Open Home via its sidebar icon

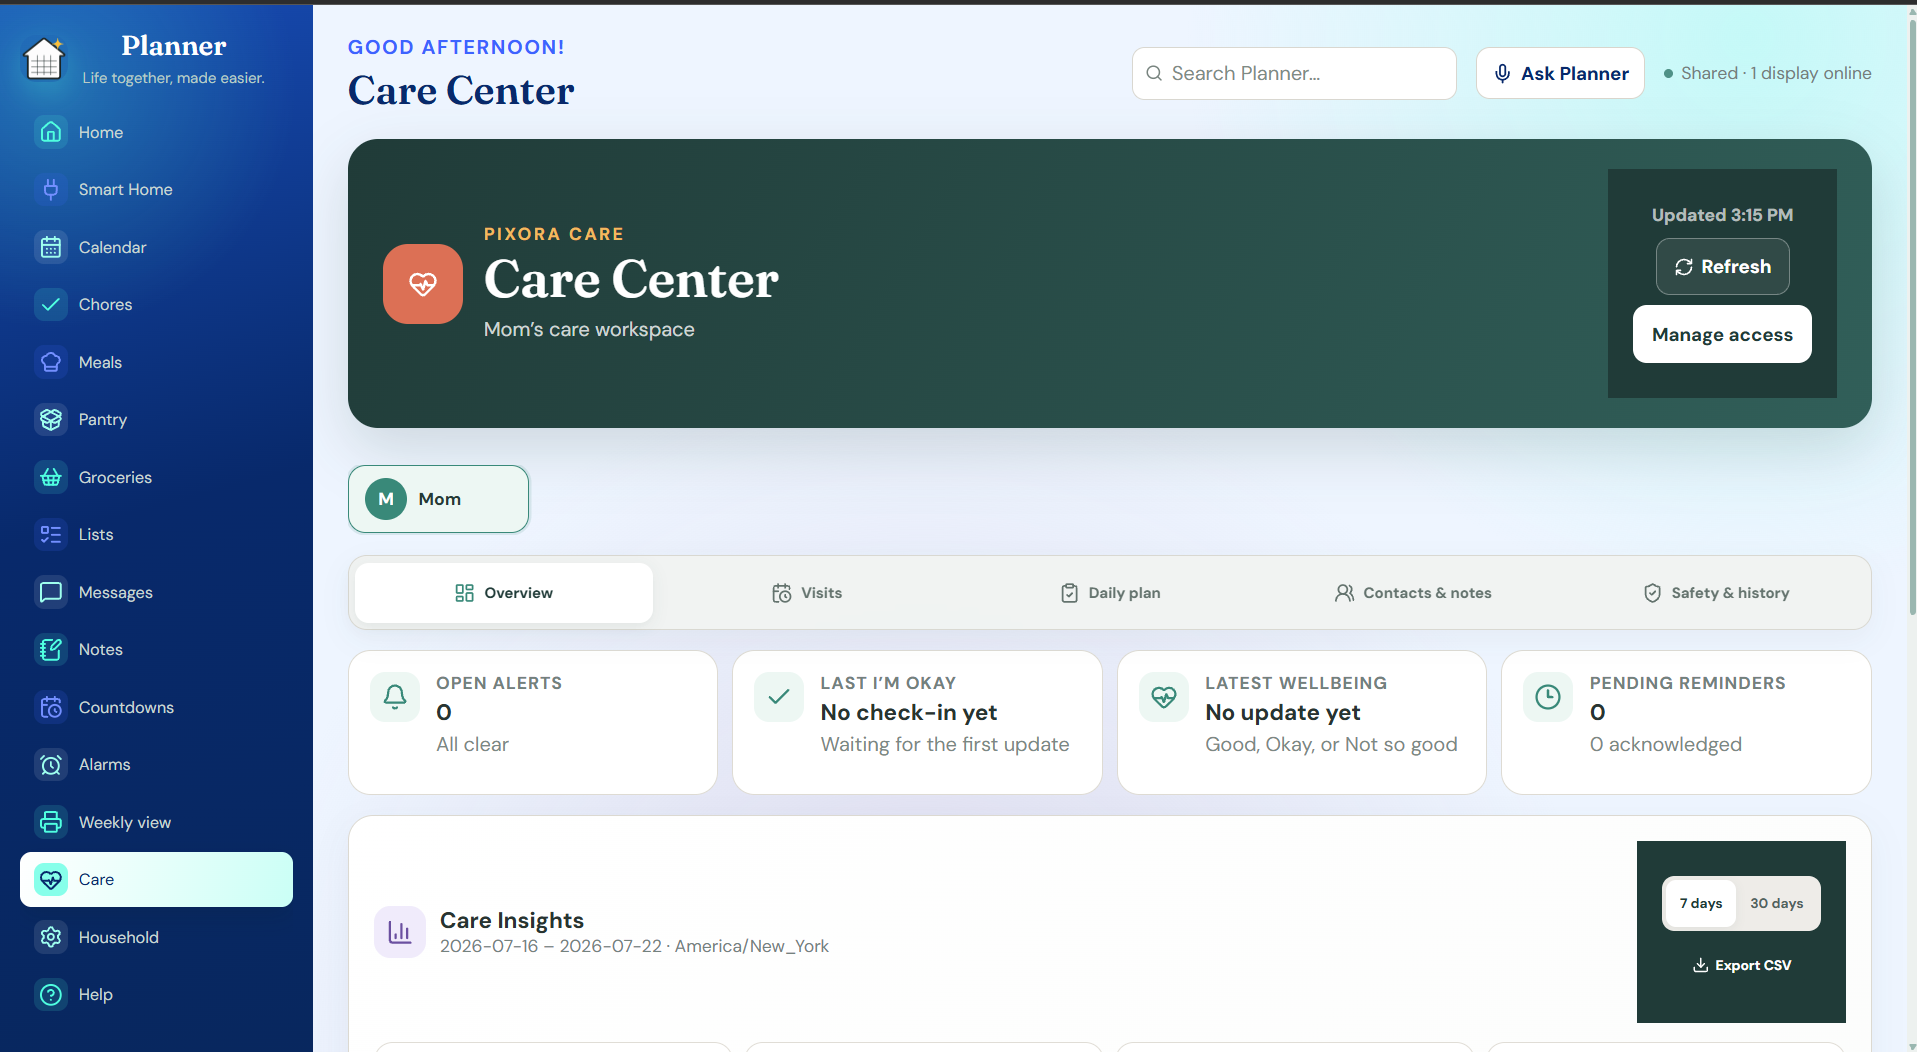[51, 132]
